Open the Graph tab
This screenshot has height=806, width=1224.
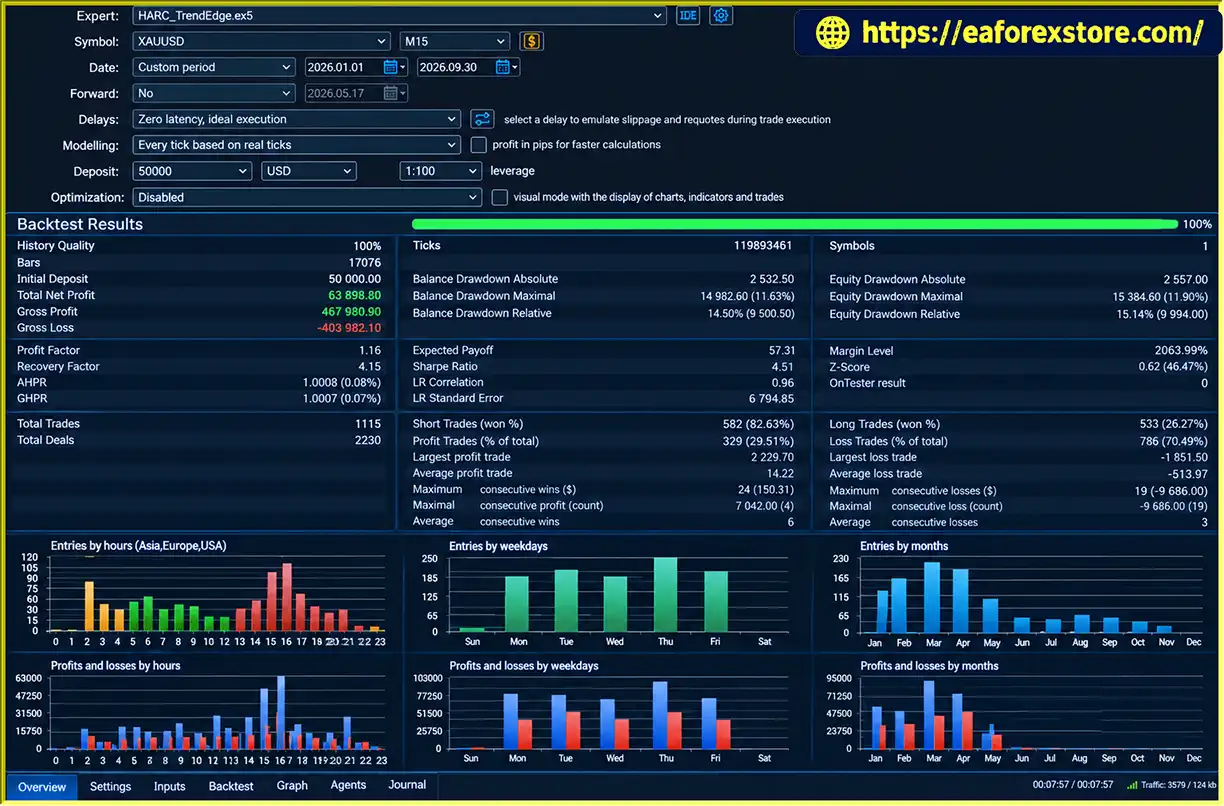coord(292,786)
